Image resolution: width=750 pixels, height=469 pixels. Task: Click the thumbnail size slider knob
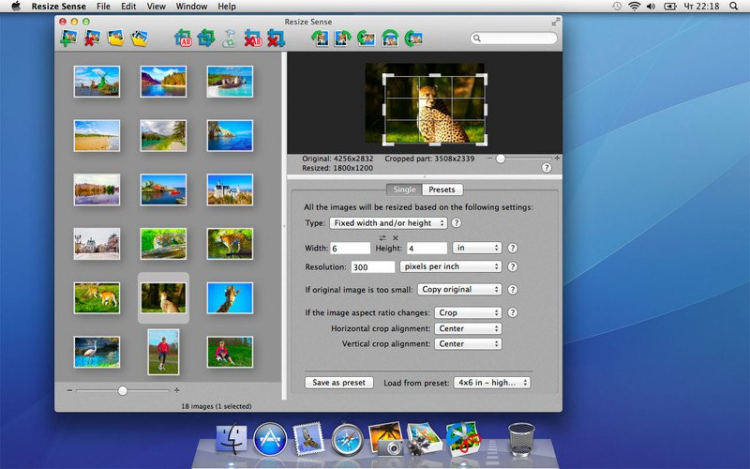[x=122, y=390]
